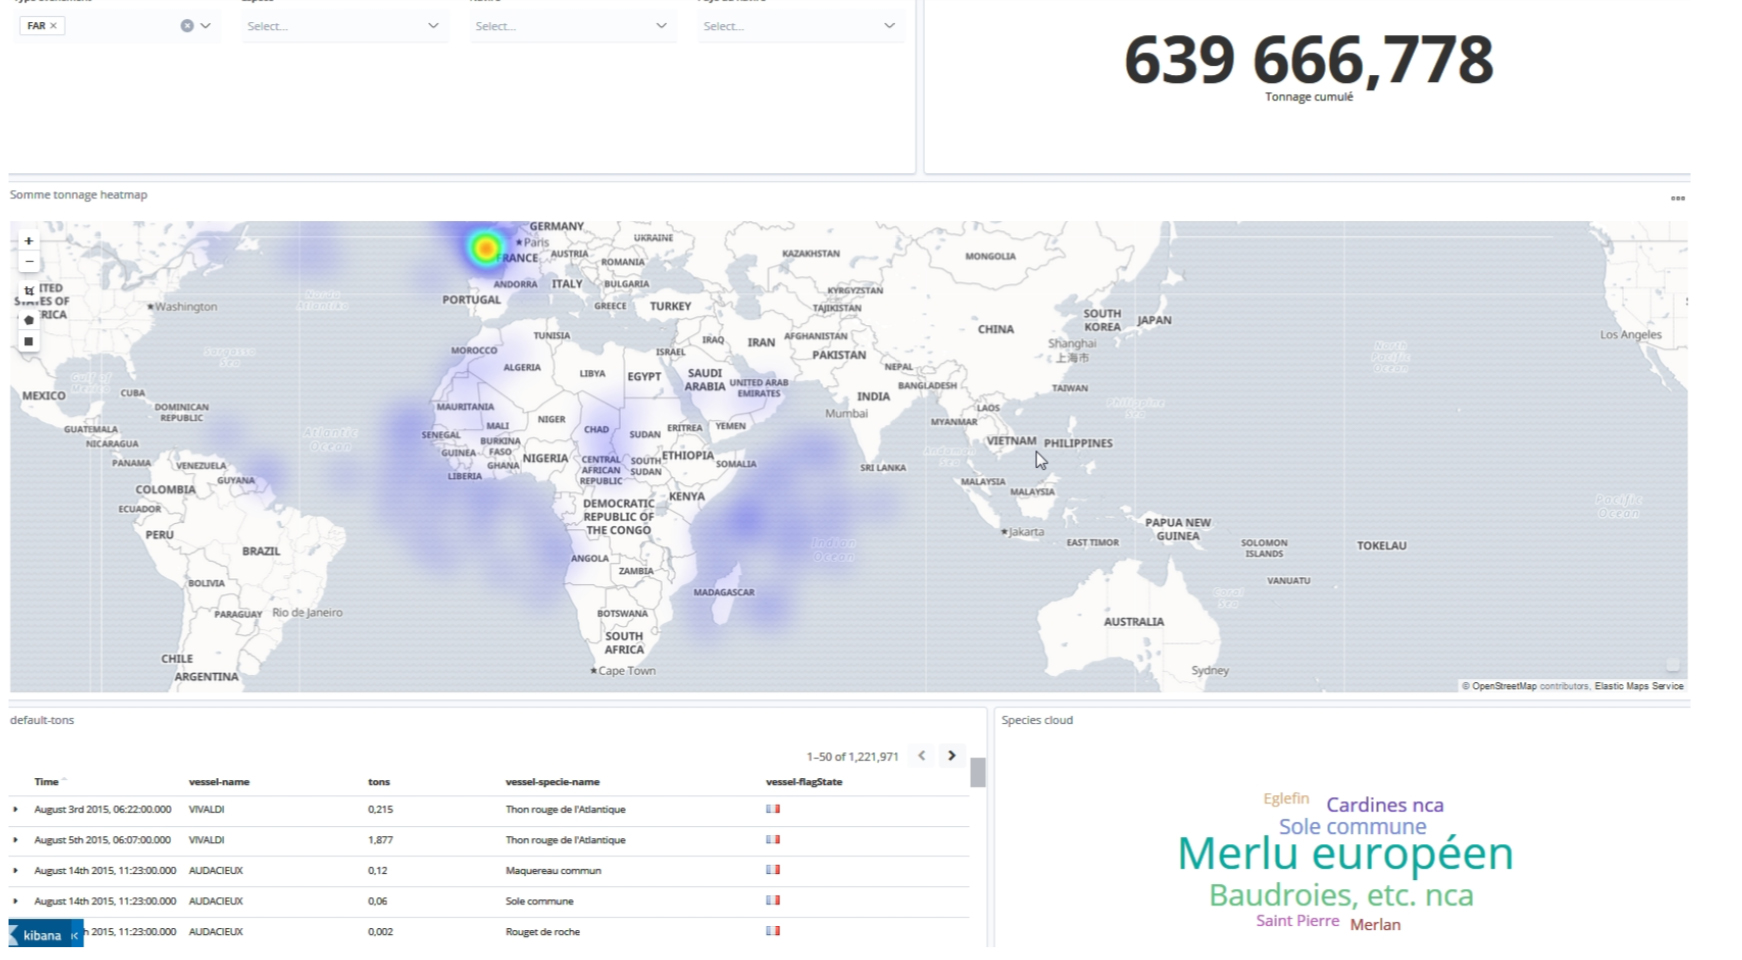Click the heatmap hotspot near France
This screenshot has height=960, width=1742.
pos(486,248)
